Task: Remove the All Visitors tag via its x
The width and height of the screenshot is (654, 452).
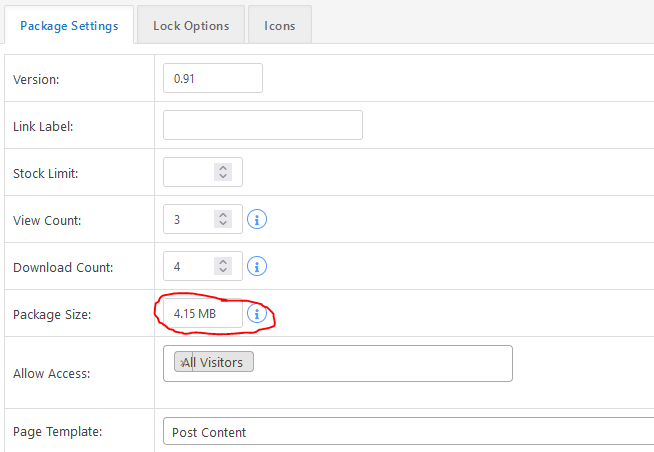Action: [182, 363]
